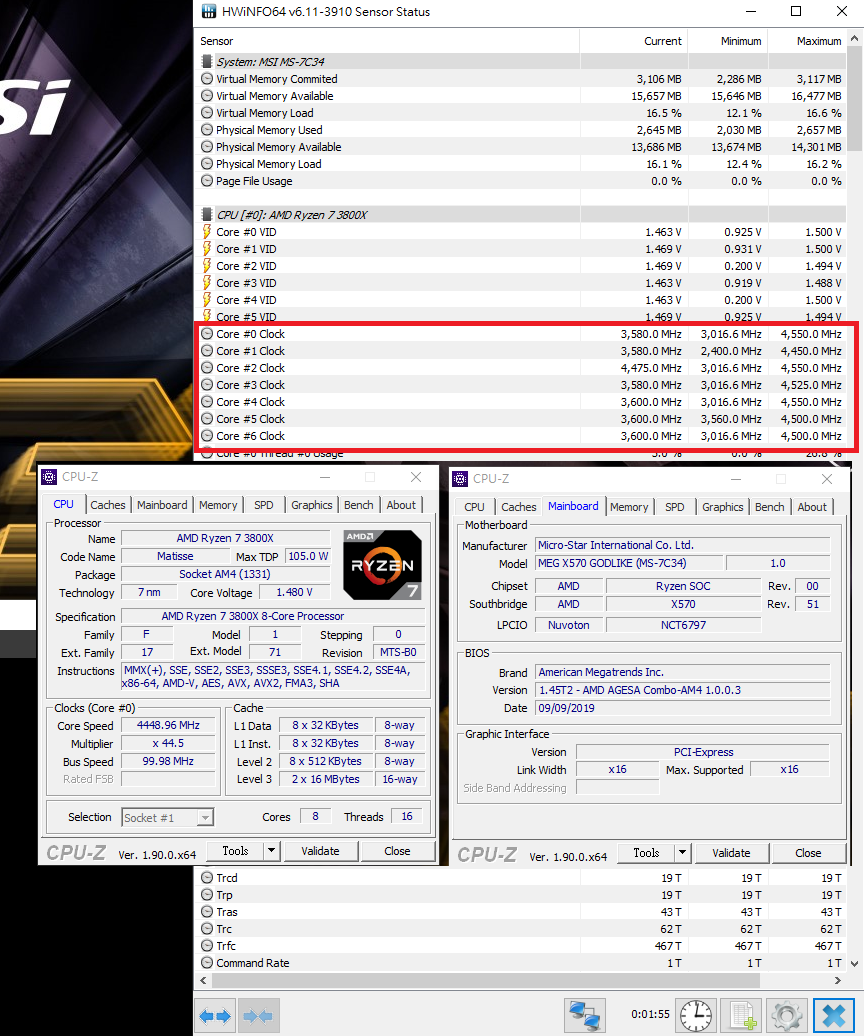The width and height of the screenshot is (864, 1036).
Task: Click Tools button in right CPU-Z window
Action: 646,853
